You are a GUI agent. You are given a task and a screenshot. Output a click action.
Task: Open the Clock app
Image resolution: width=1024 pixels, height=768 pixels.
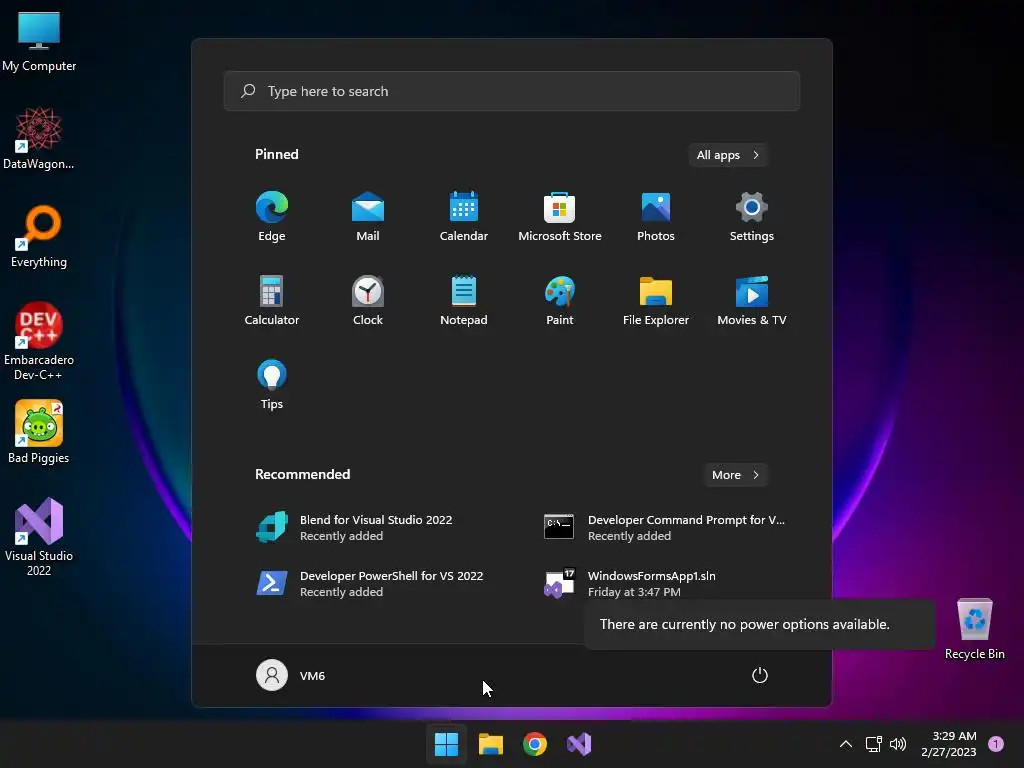[x=368, y=300]
